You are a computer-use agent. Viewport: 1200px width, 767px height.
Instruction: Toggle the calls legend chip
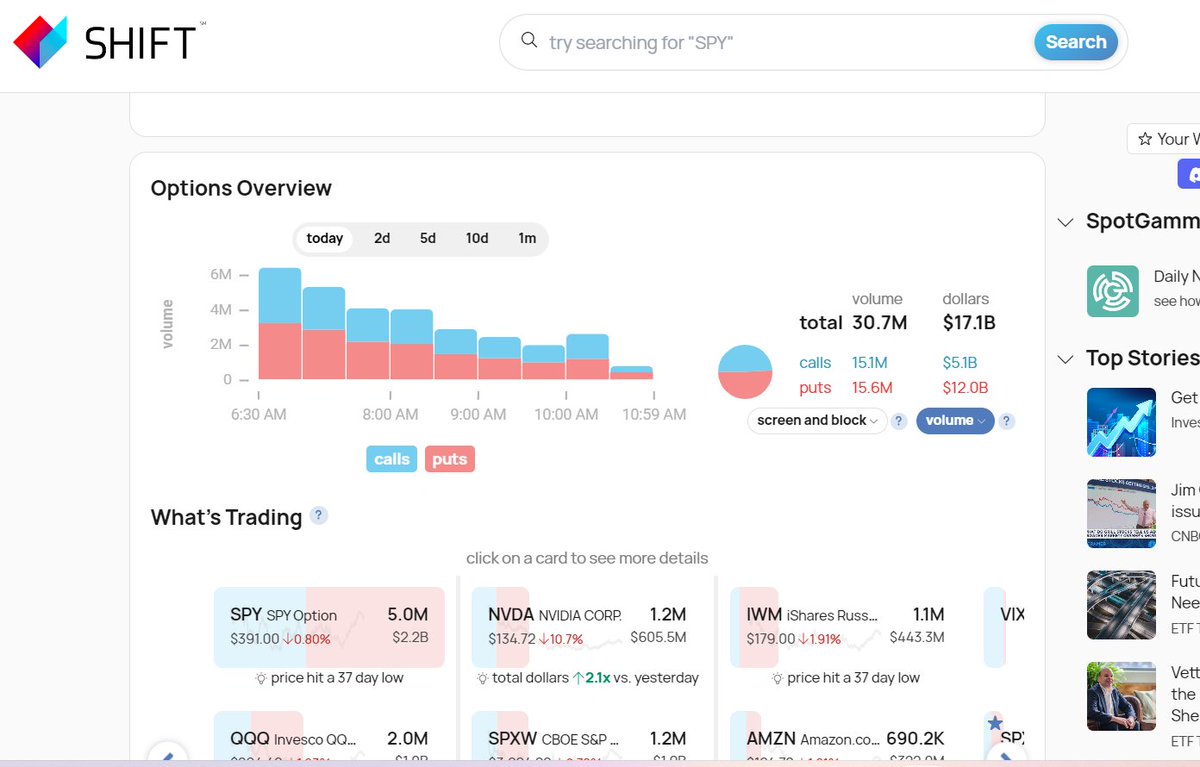(391, 459)
